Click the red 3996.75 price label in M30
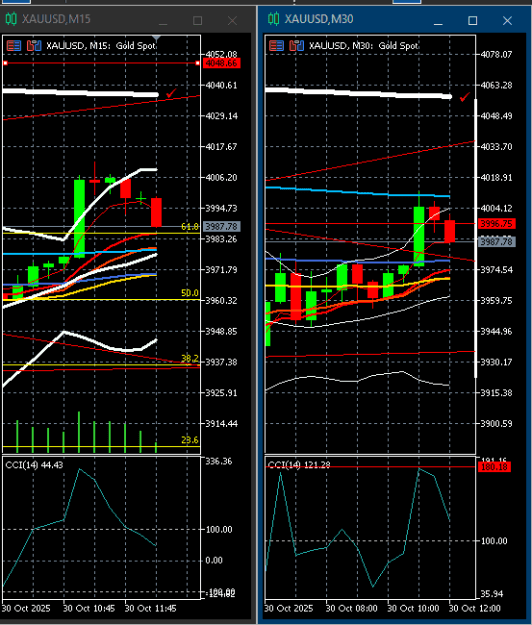The height and width of the screenshot is (625, 532). click(497, 224)
